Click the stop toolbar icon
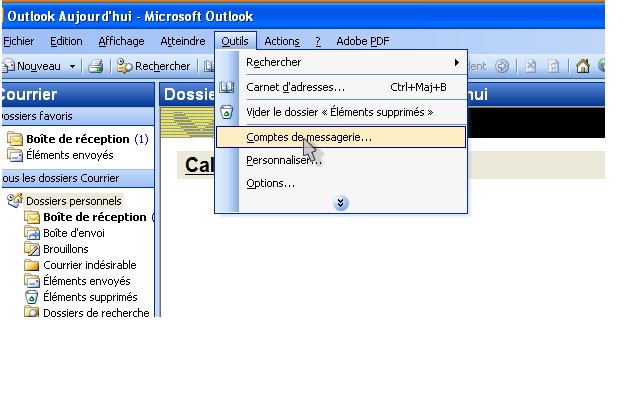Image resolution: width=640 pixels, height=400 pixels. click(x=530, y=66)
